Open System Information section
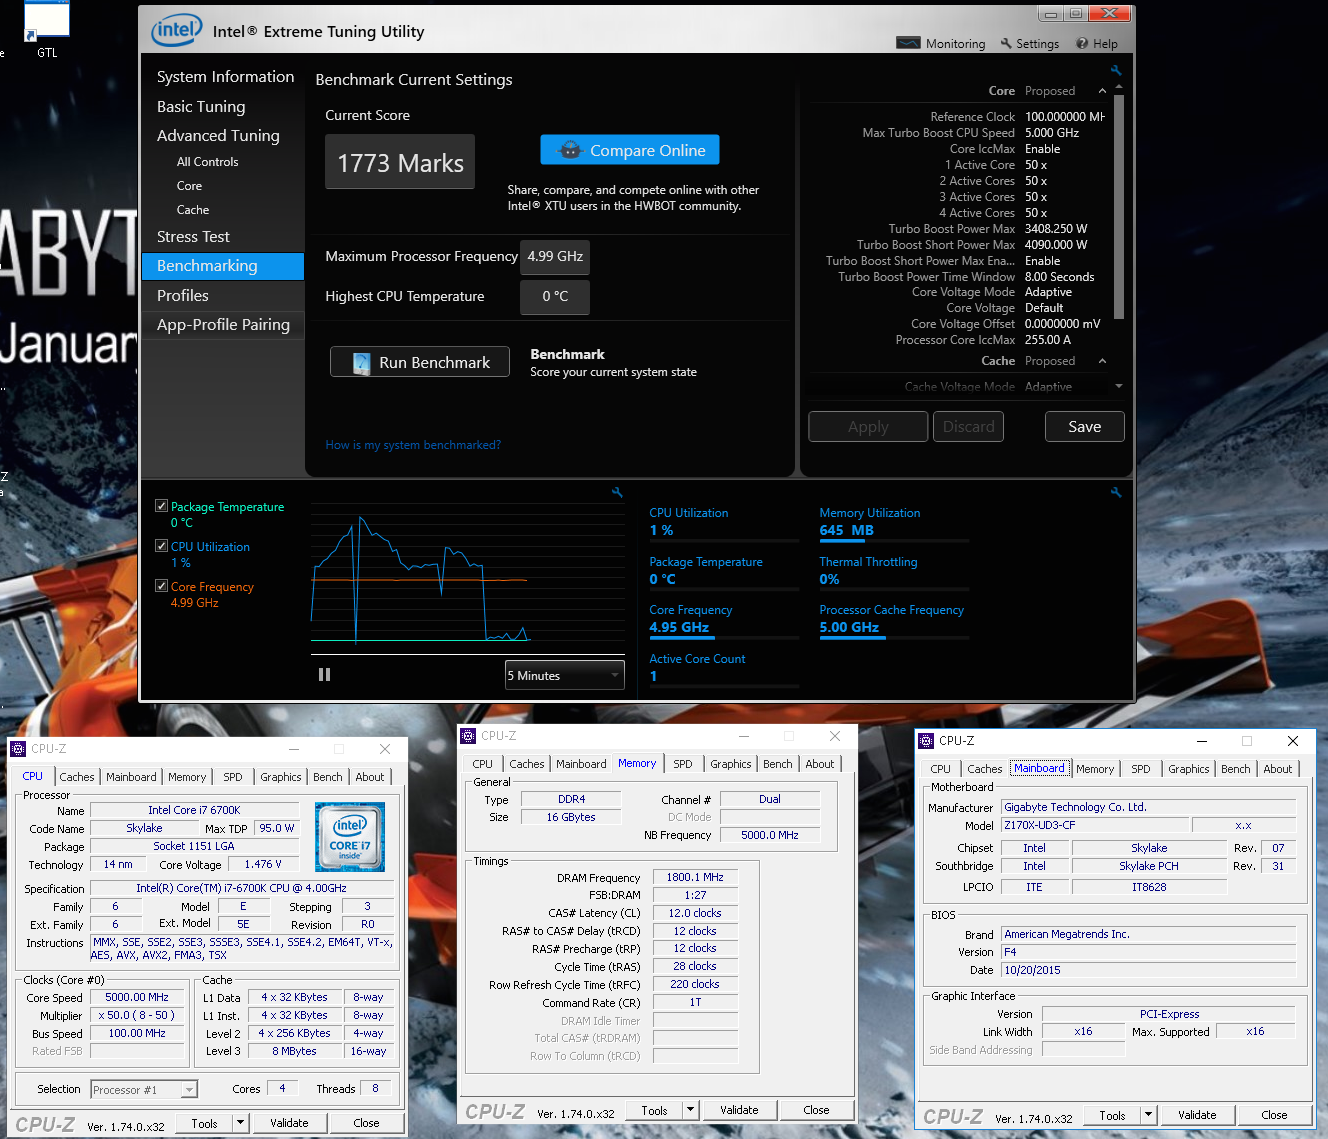1328x1139 pixels. tap(225, 77)
